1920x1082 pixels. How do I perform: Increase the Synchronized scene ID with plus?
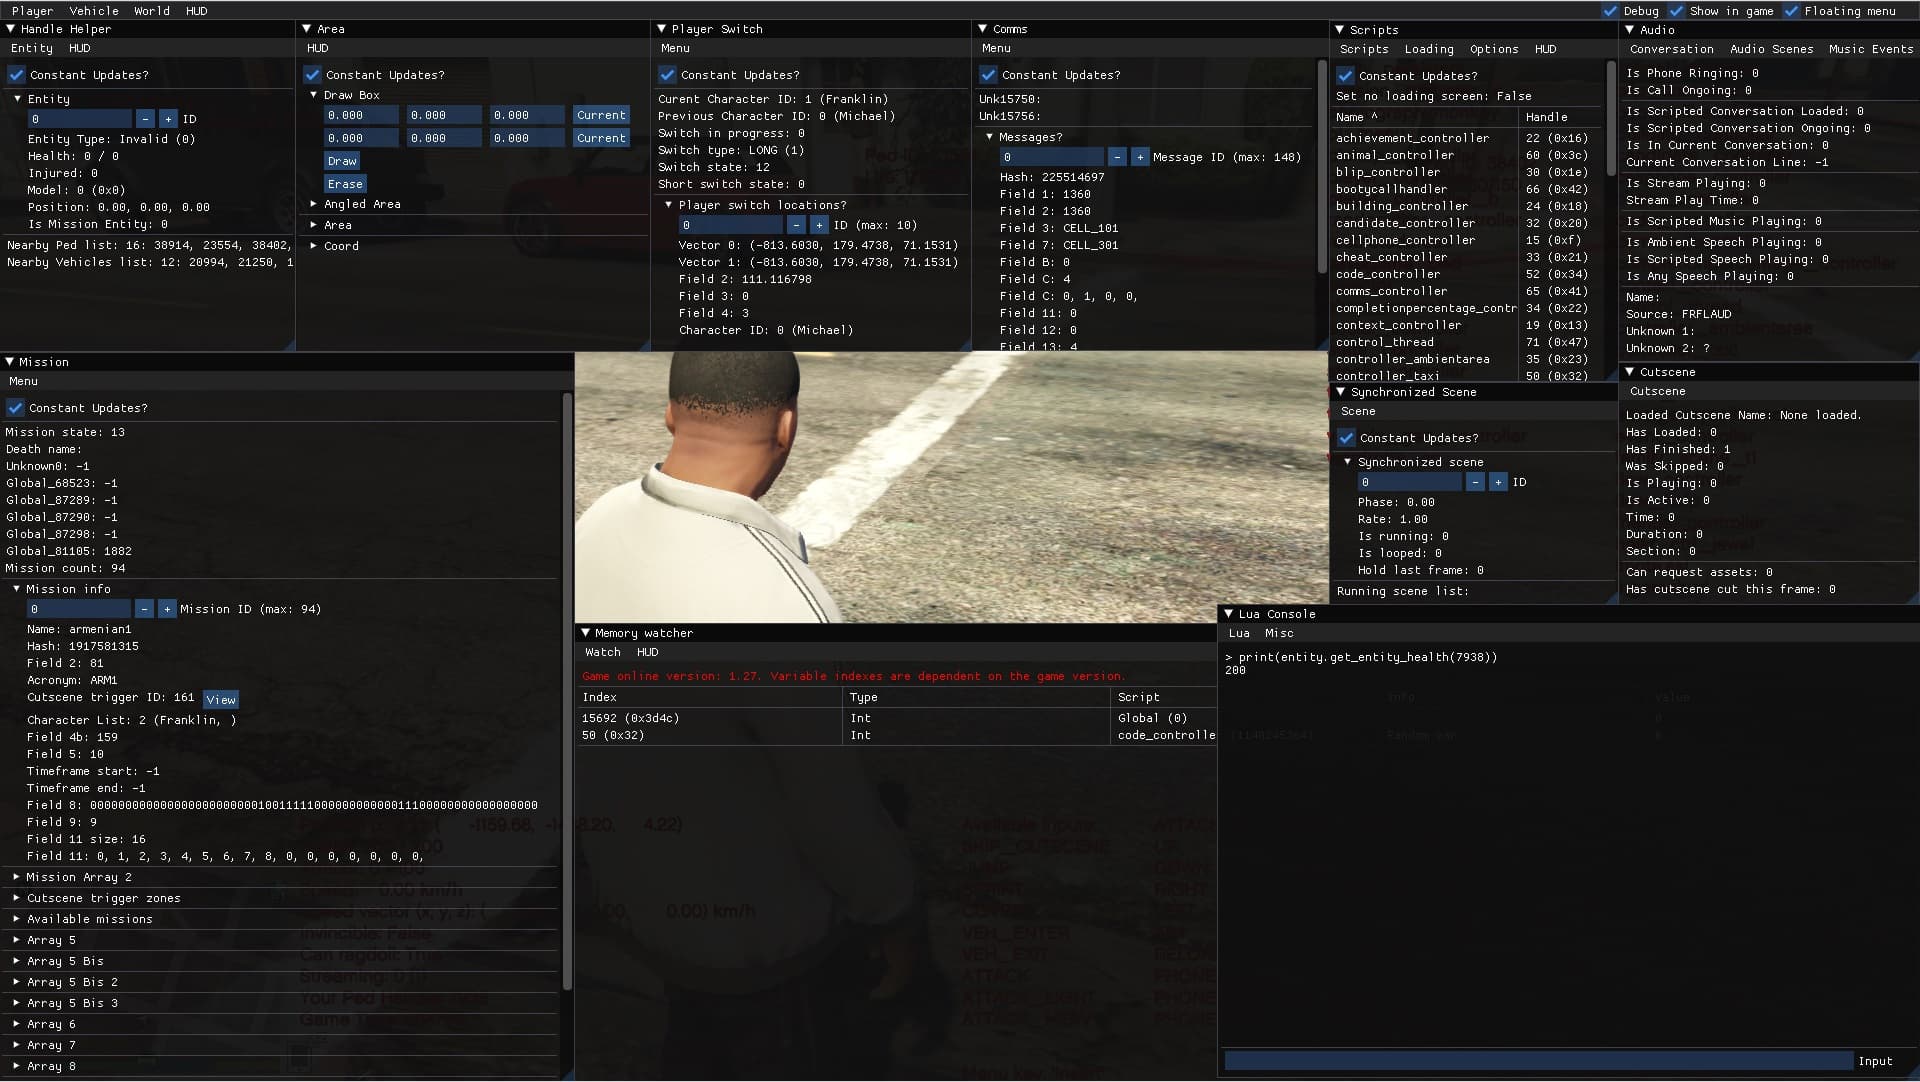1498,482
